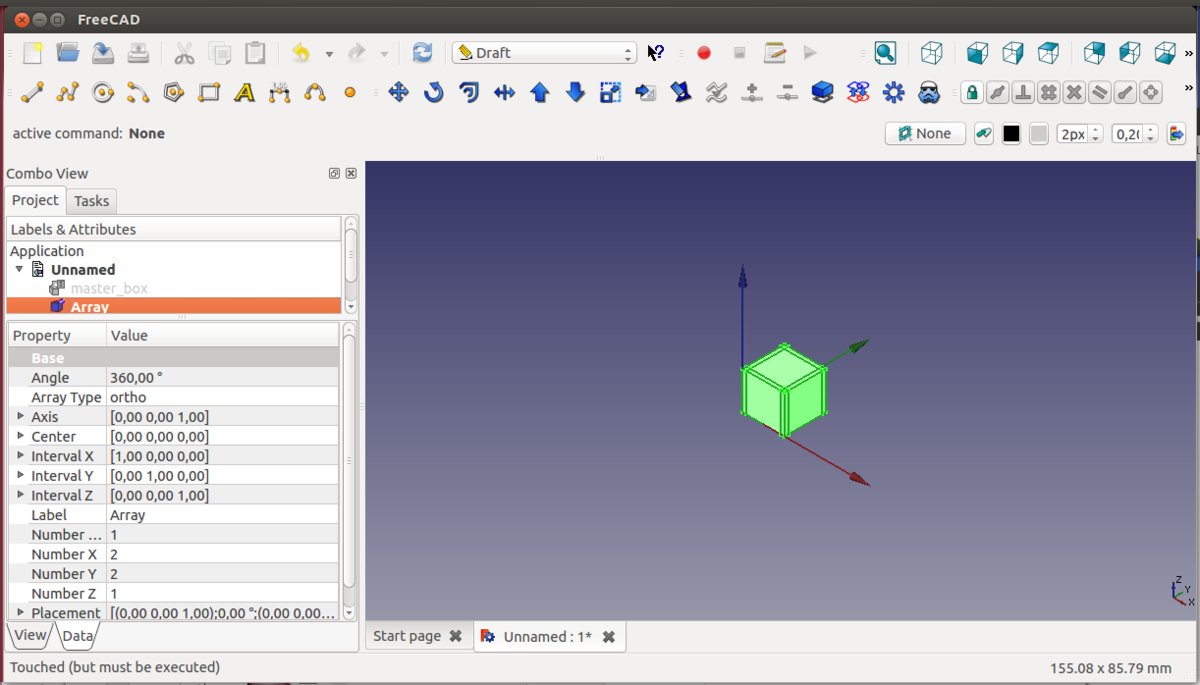Activate the Draft Move tool
This screenshot has height=685, width=1200.
click(x=398, y=93)
